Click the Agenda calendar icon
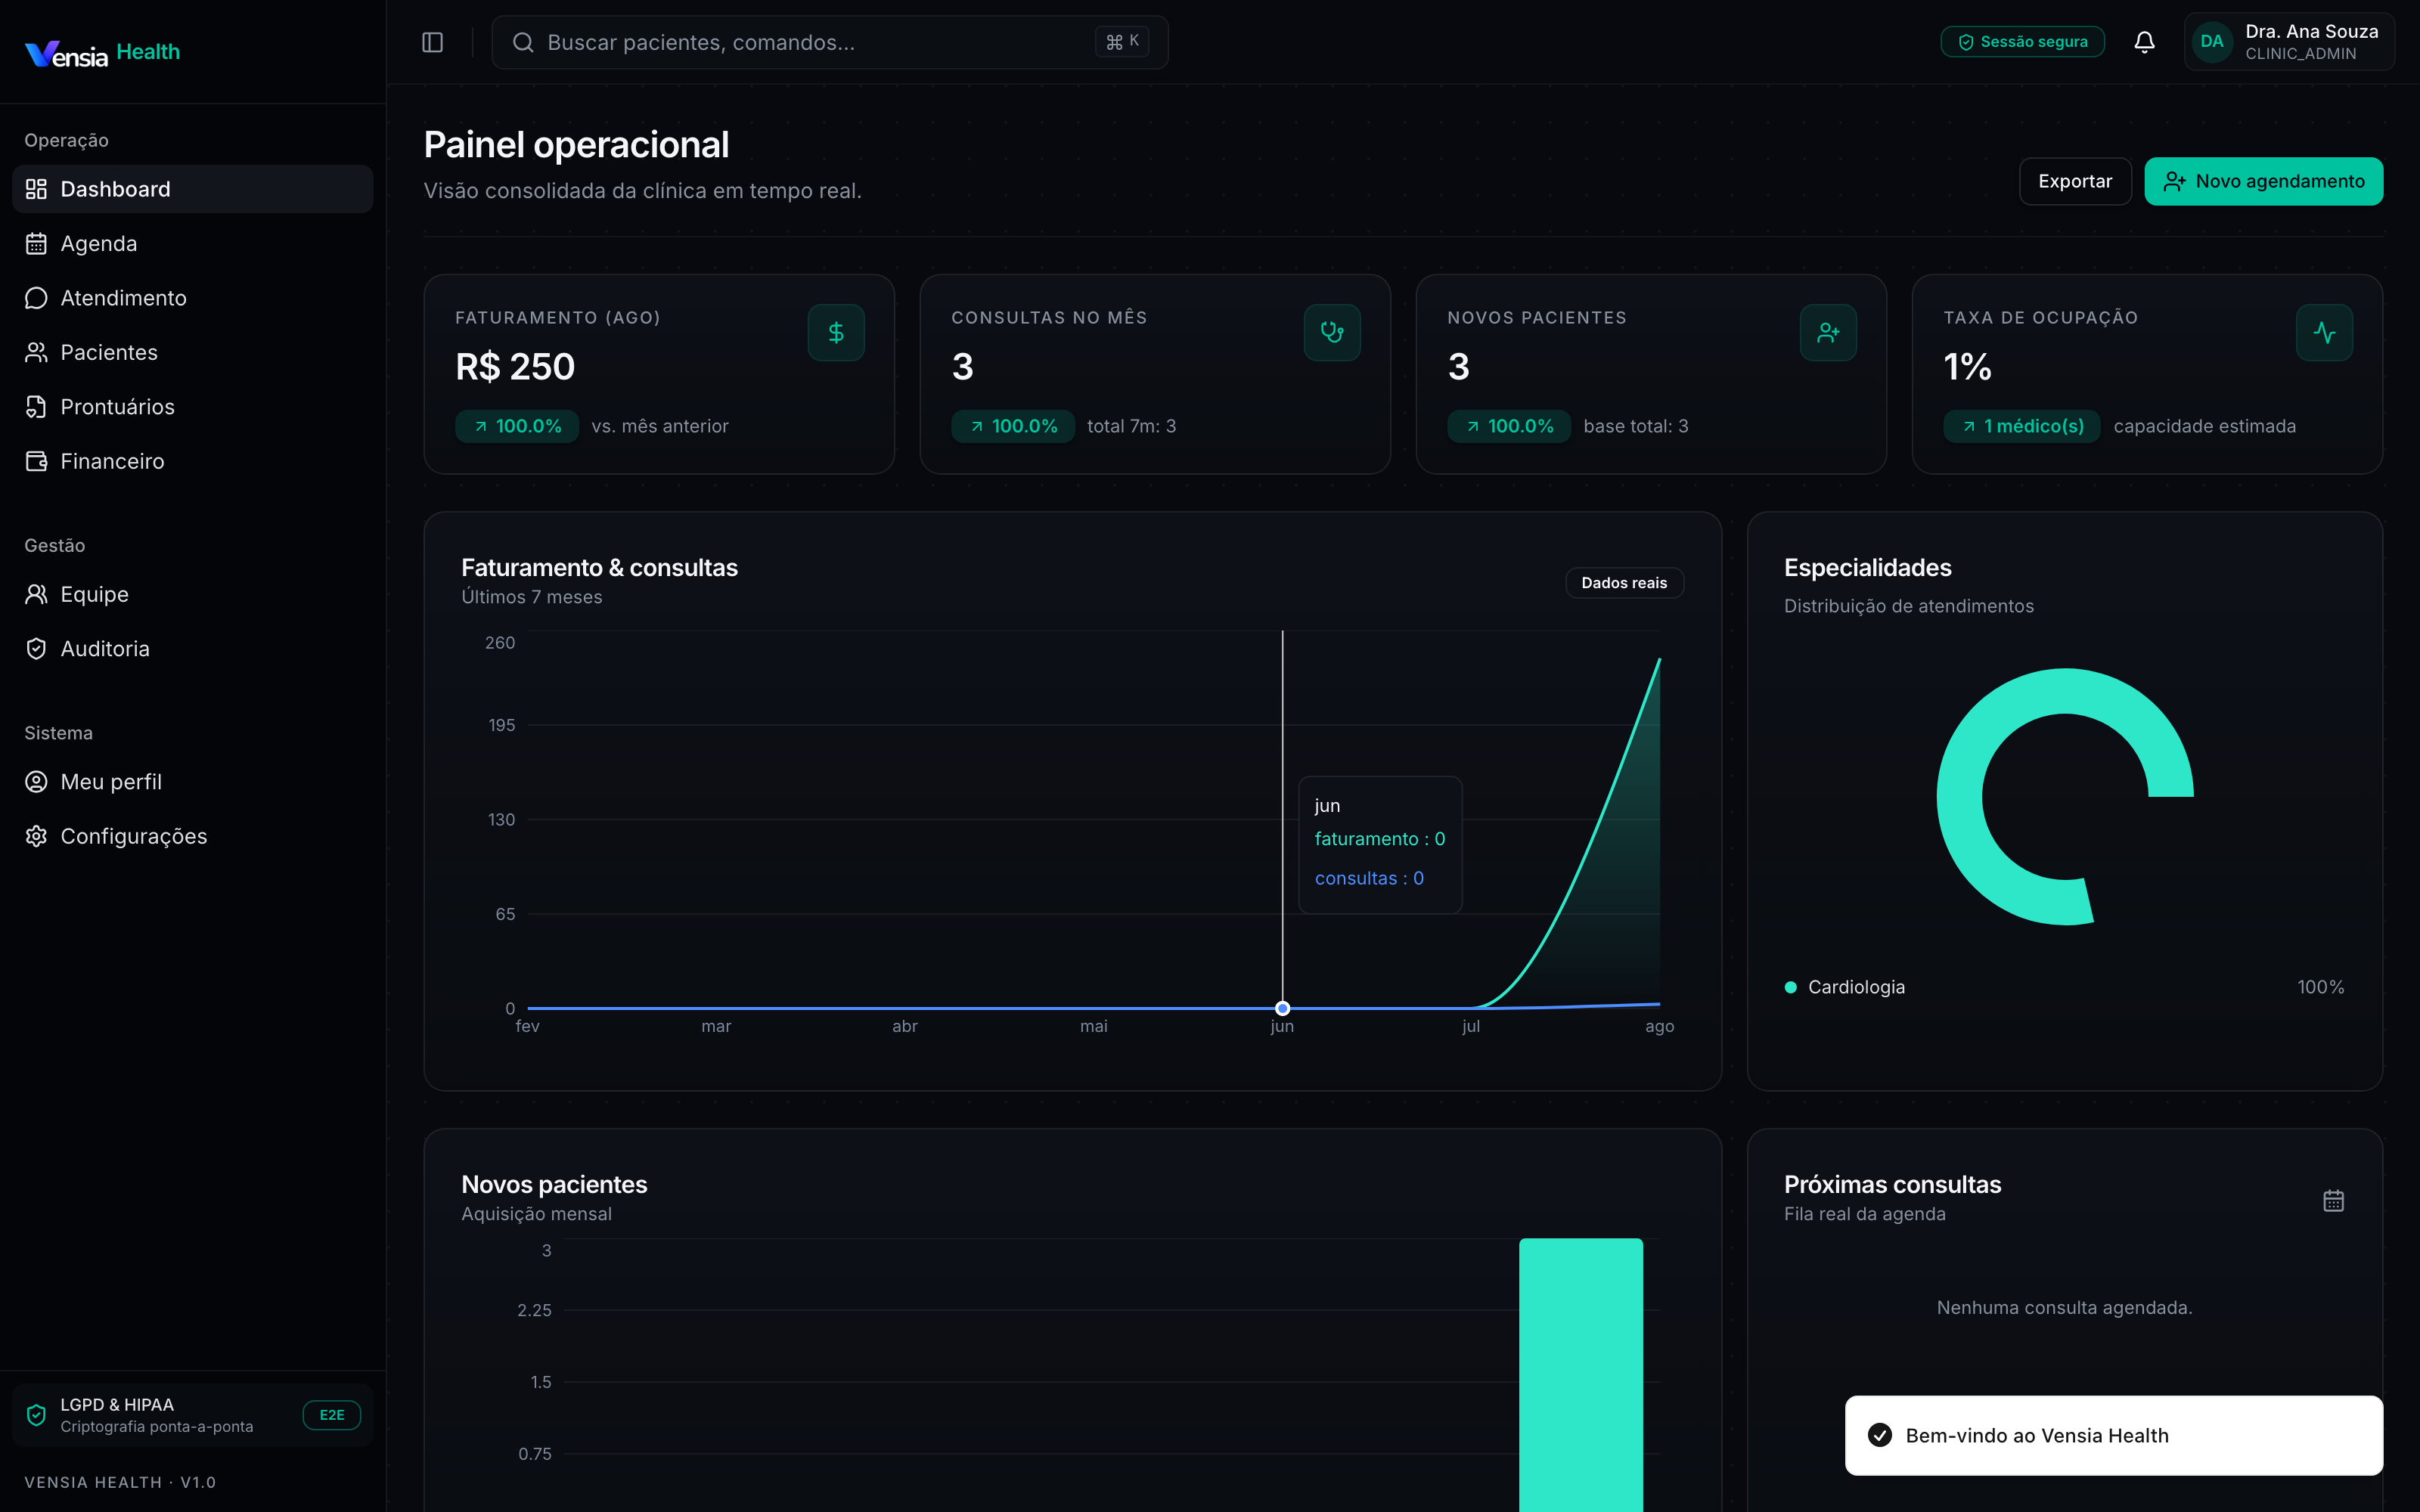This screenshot has height=1512, width=2420. click(36, 243)
